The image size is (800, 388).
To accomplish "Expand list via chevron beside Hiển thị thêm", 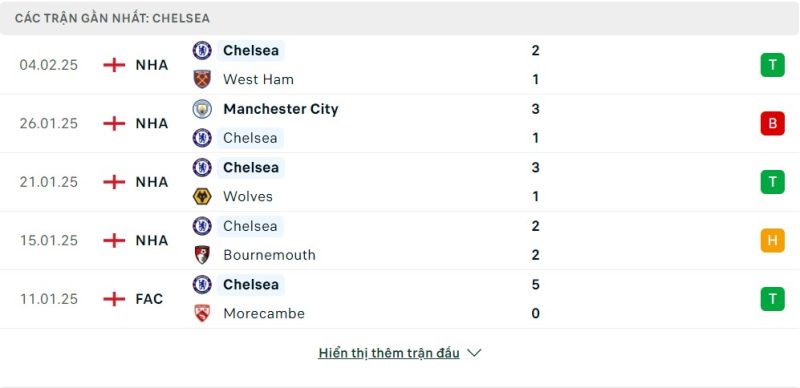I will tap(474, 353).
